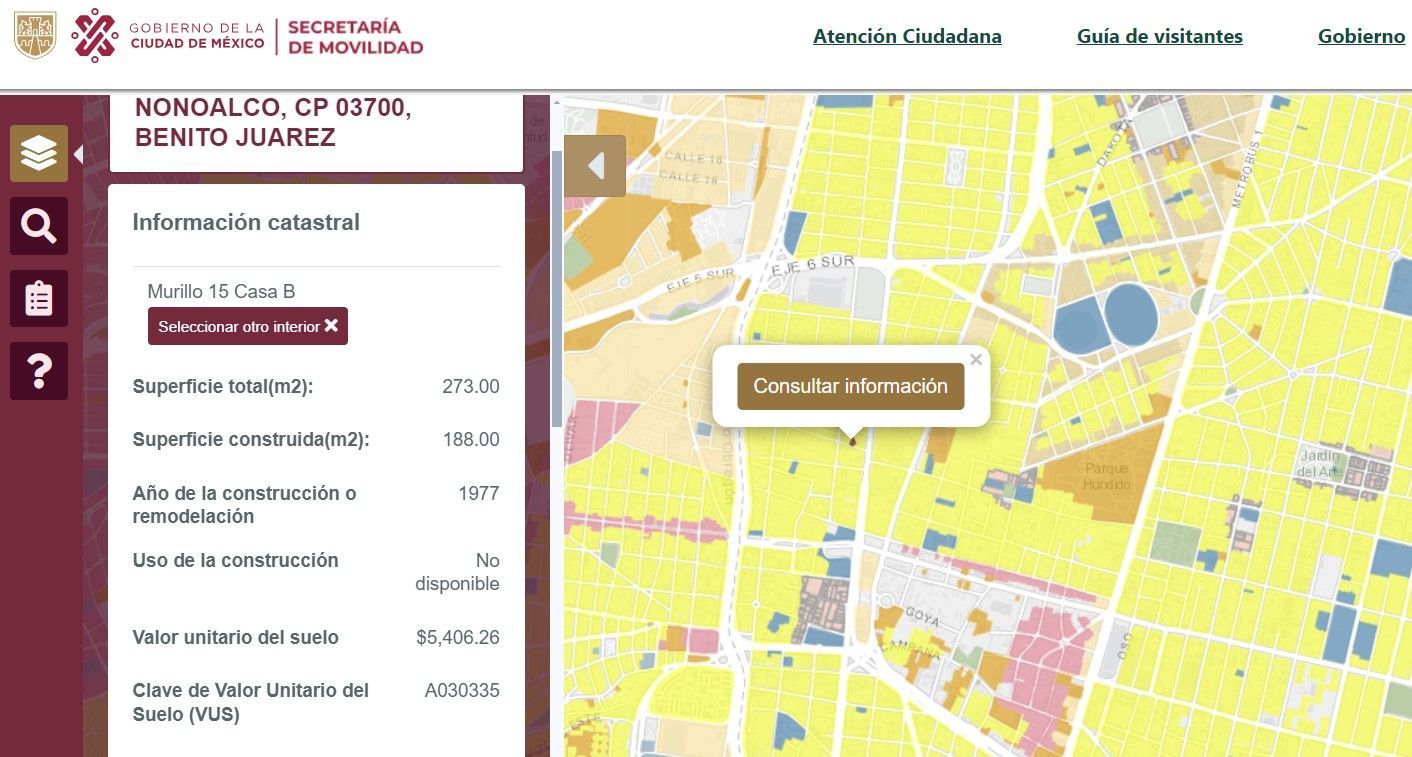Click the 'EJE 6 SUR' street label on map

point(813,266)
